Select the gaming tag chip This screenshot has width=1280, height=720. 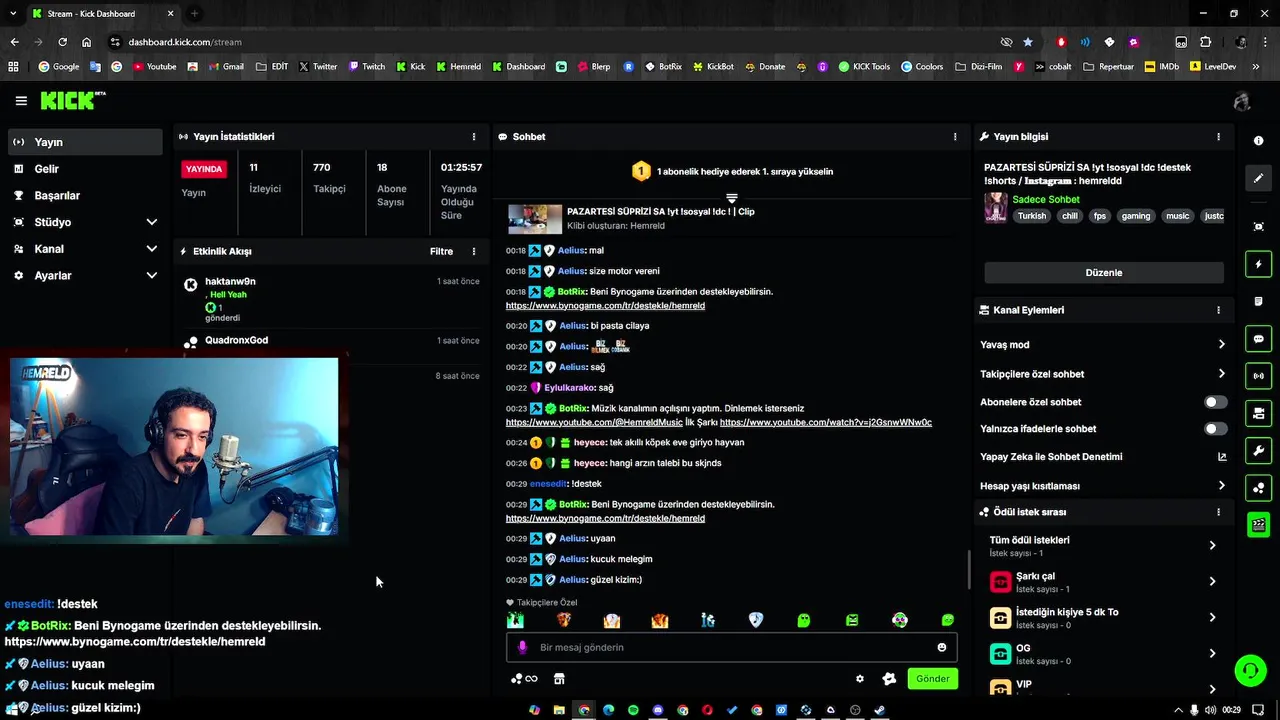coord(1136,216)
